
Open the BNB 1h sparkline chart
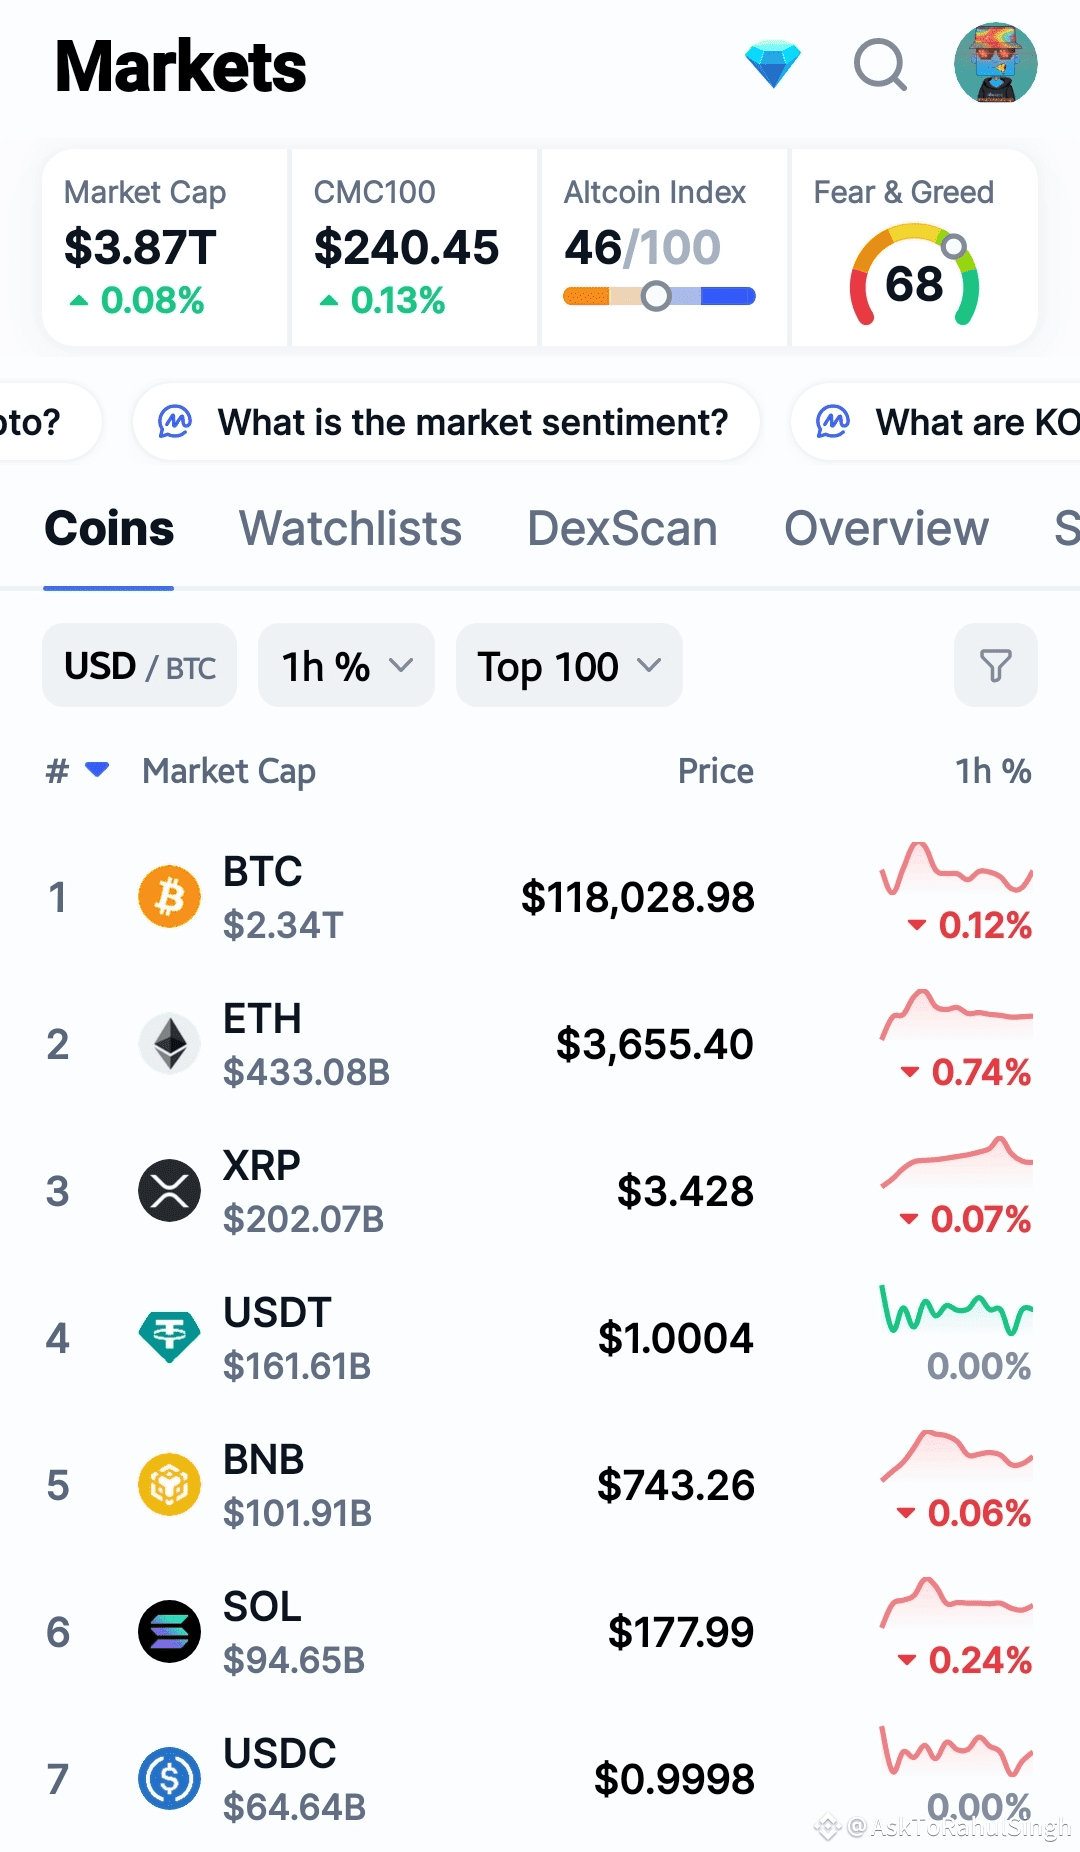(956, 1455)
